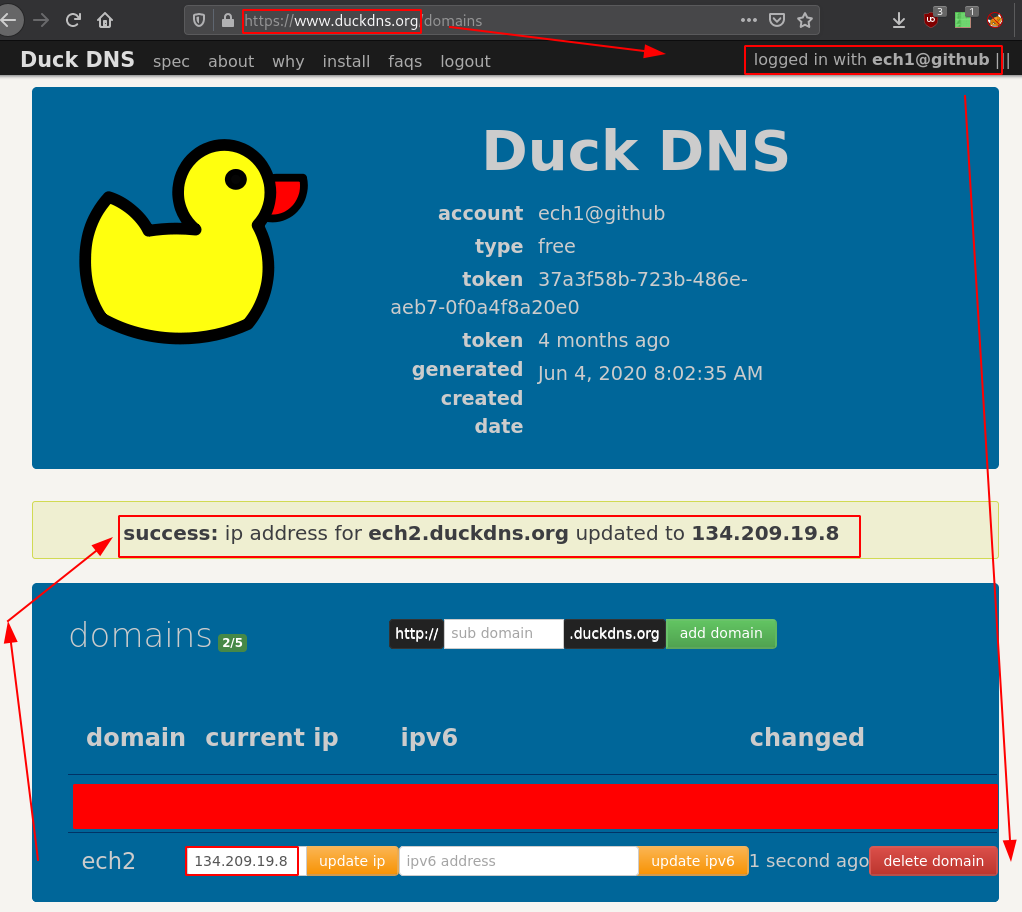This screenshot has width=1022, height=912.
Task: Click the '1 second ago' changed time
Action: [x=809, y=861]
